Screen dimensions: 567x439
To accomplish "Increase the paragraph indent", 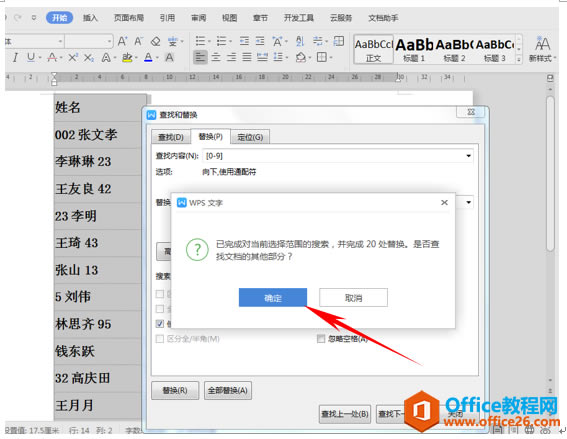I will point(260,41).
